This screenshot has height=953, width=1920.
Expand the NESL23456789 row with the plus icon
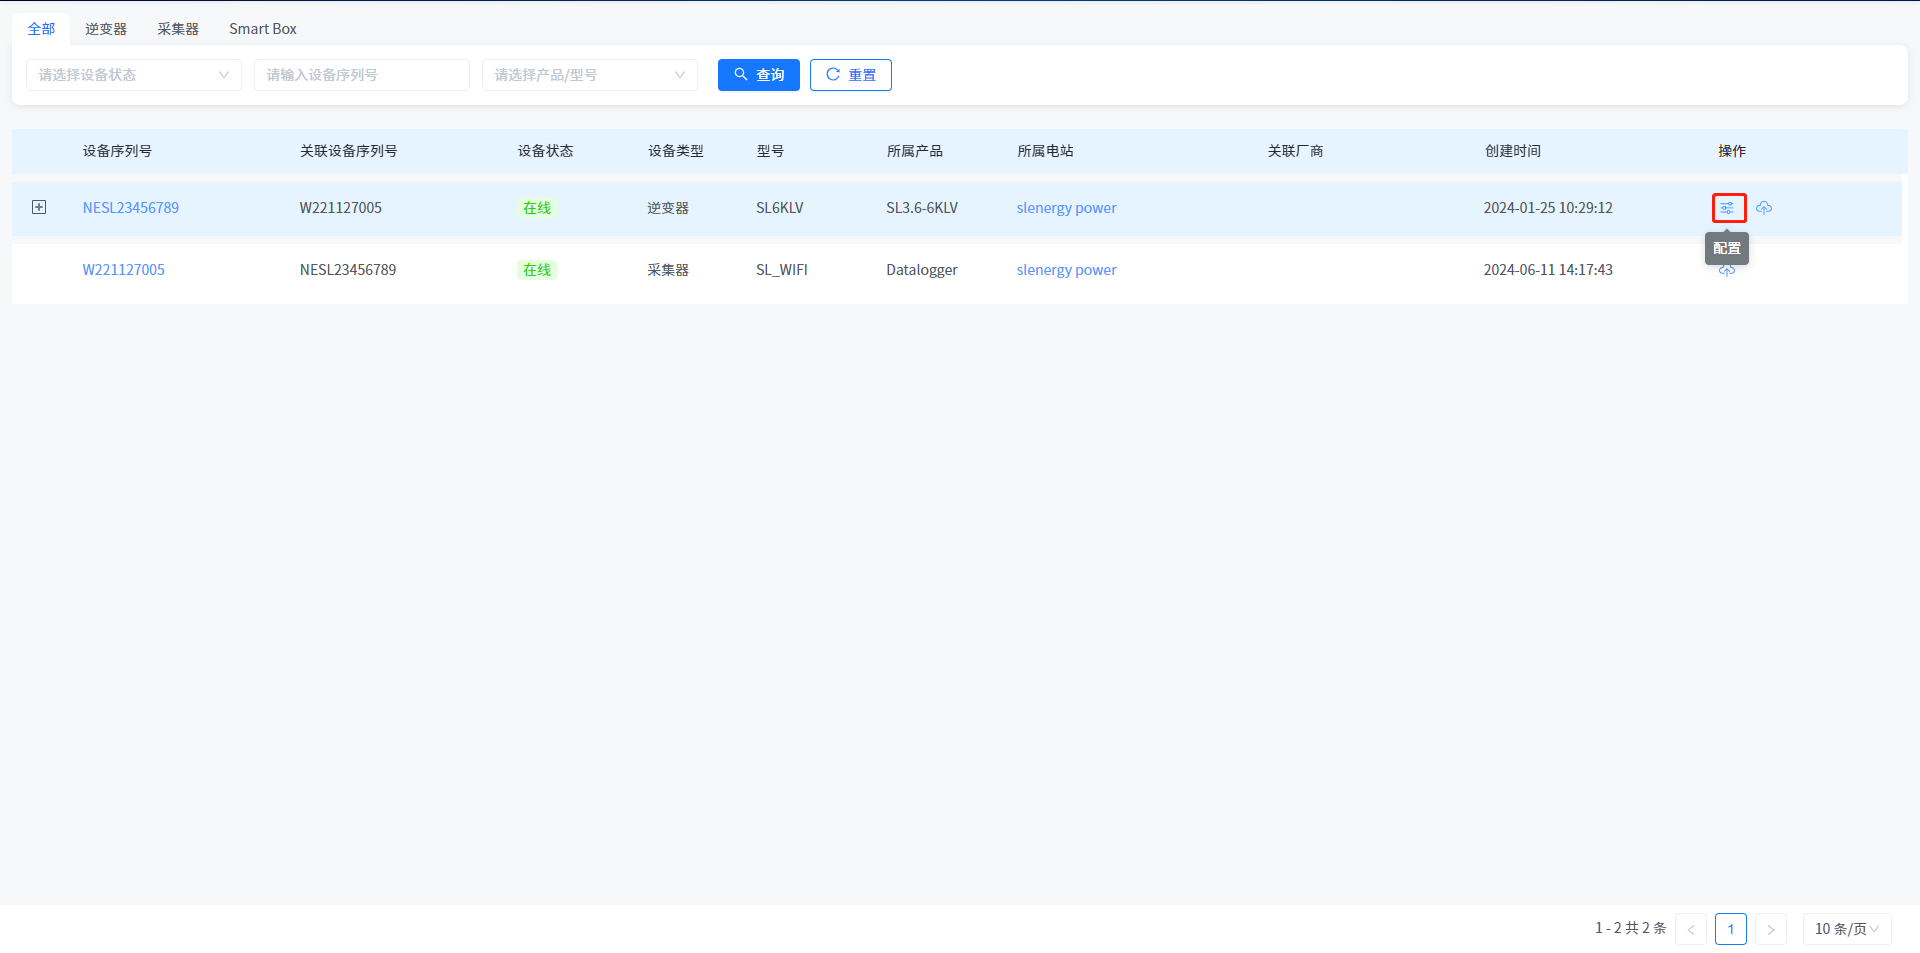pos(39,207)
